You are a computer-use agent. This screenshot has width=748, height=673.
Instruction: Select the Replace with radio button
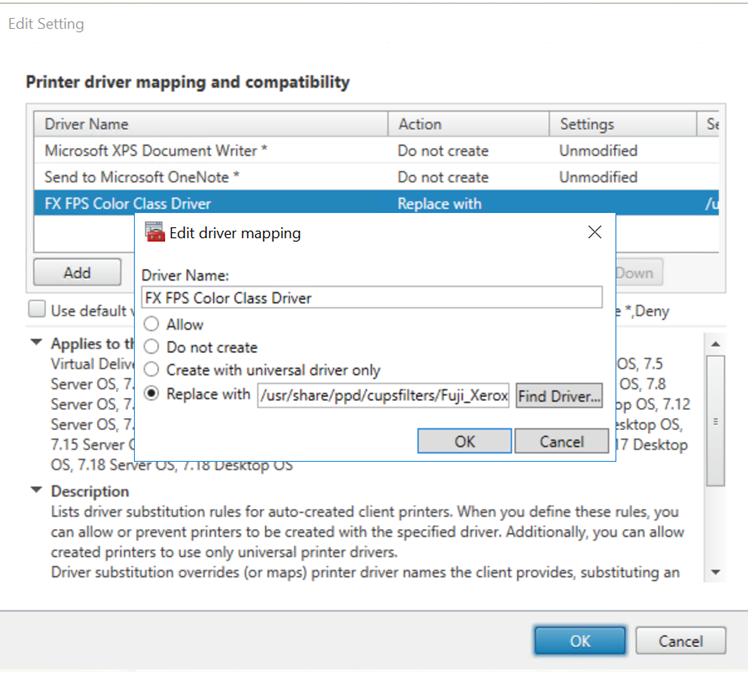[151, 394]
